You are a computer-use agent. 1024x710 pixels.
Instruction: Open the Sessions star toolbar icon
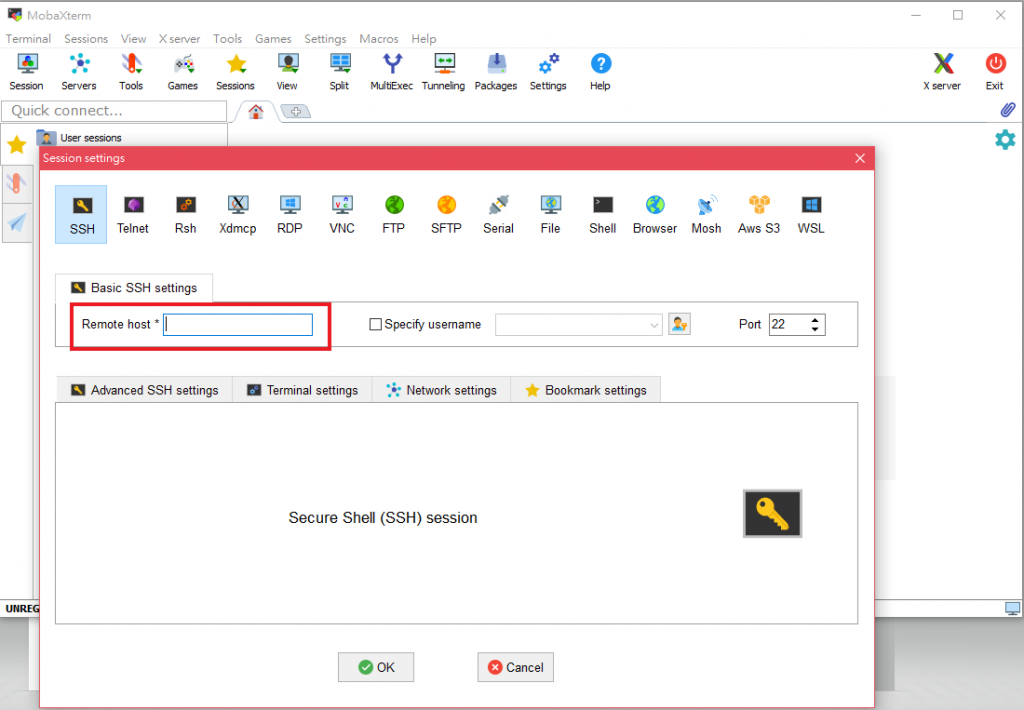click(235, 72)
